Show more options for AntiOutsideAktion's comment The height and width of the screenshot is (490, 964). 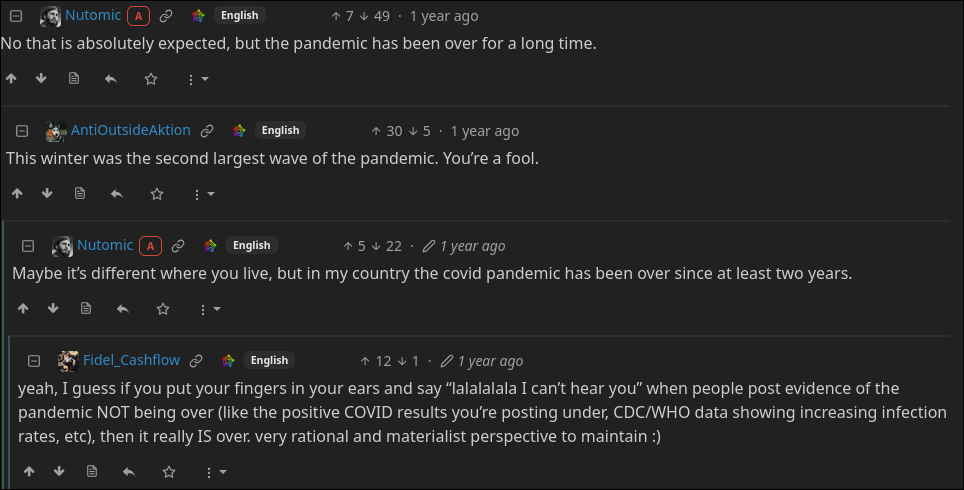click(x=203, y=194)
